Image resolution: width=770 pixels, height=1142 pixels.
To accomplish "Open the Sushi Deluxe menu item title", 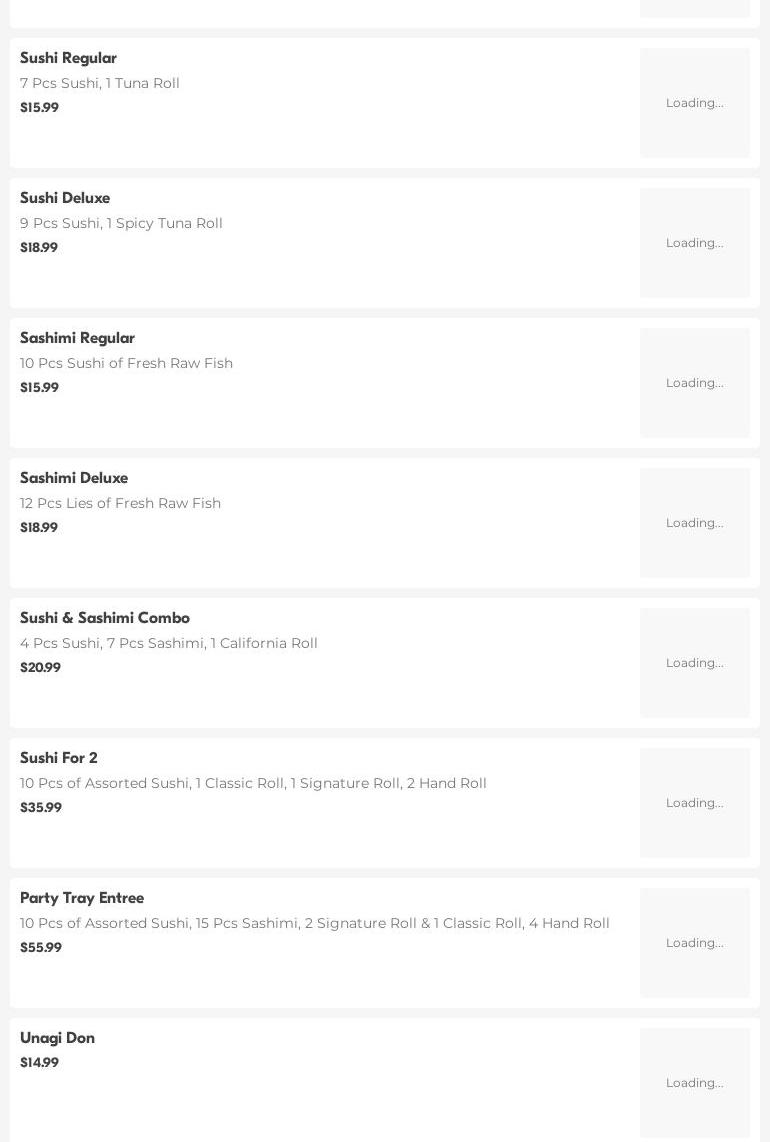I will click(x=65, y=198).
